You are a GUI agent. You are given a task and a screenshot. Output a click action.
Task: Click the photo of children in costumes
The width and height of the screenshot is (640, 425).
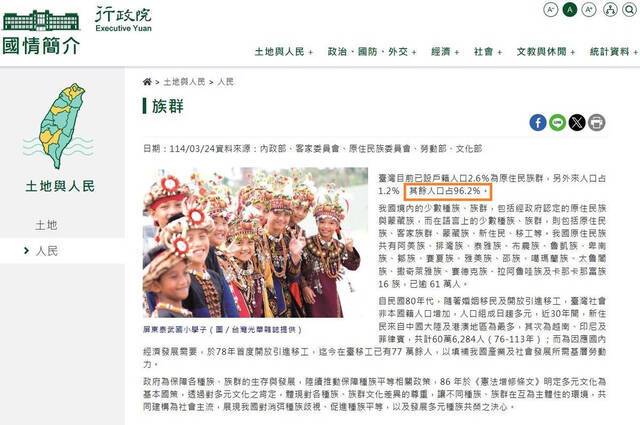point(255,243)
